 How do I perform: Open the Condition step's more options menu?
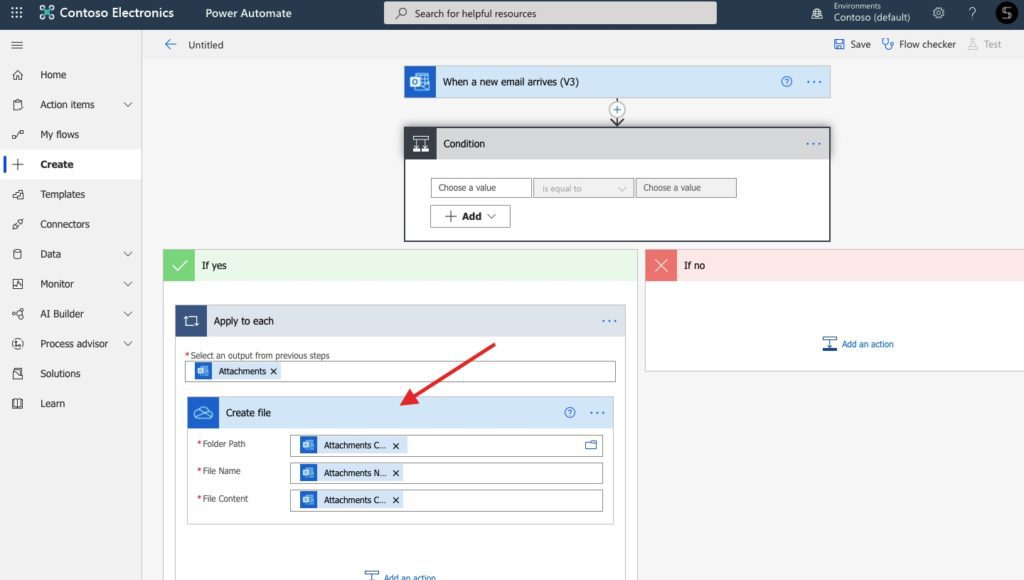click(813, 144)
